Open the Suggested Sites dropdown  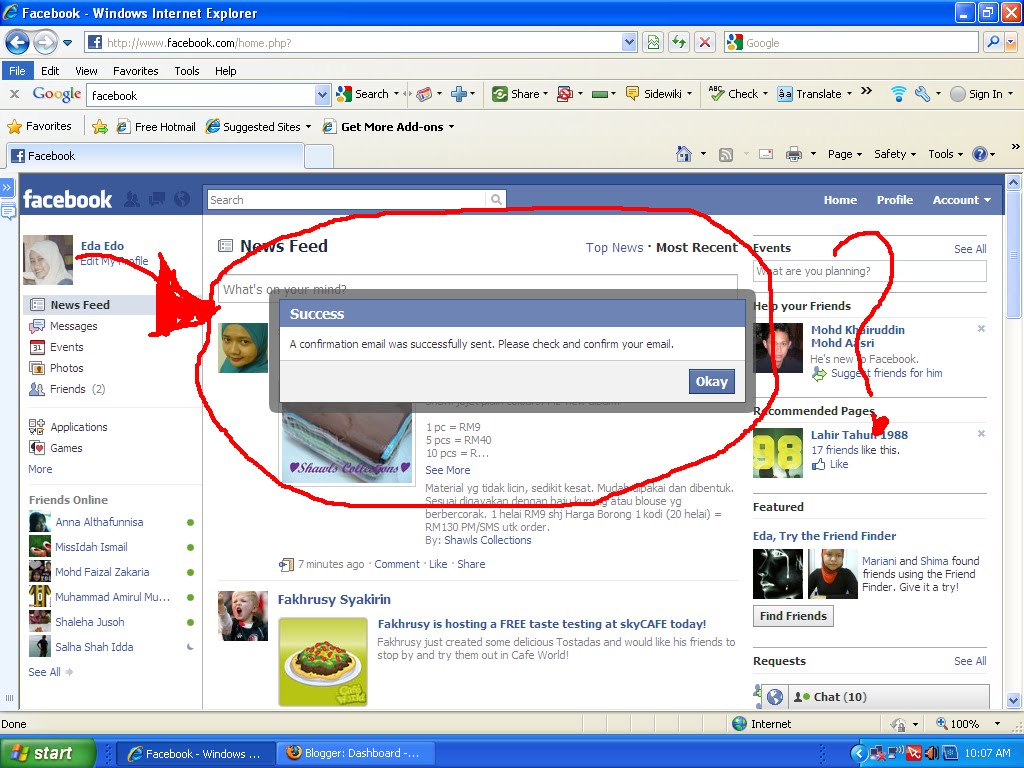coord(308,127)
